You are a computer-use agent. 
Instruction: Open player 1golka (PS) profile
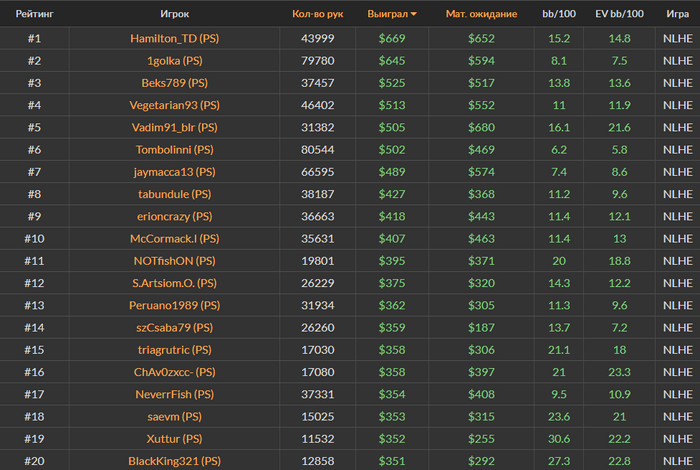(175, 61)
